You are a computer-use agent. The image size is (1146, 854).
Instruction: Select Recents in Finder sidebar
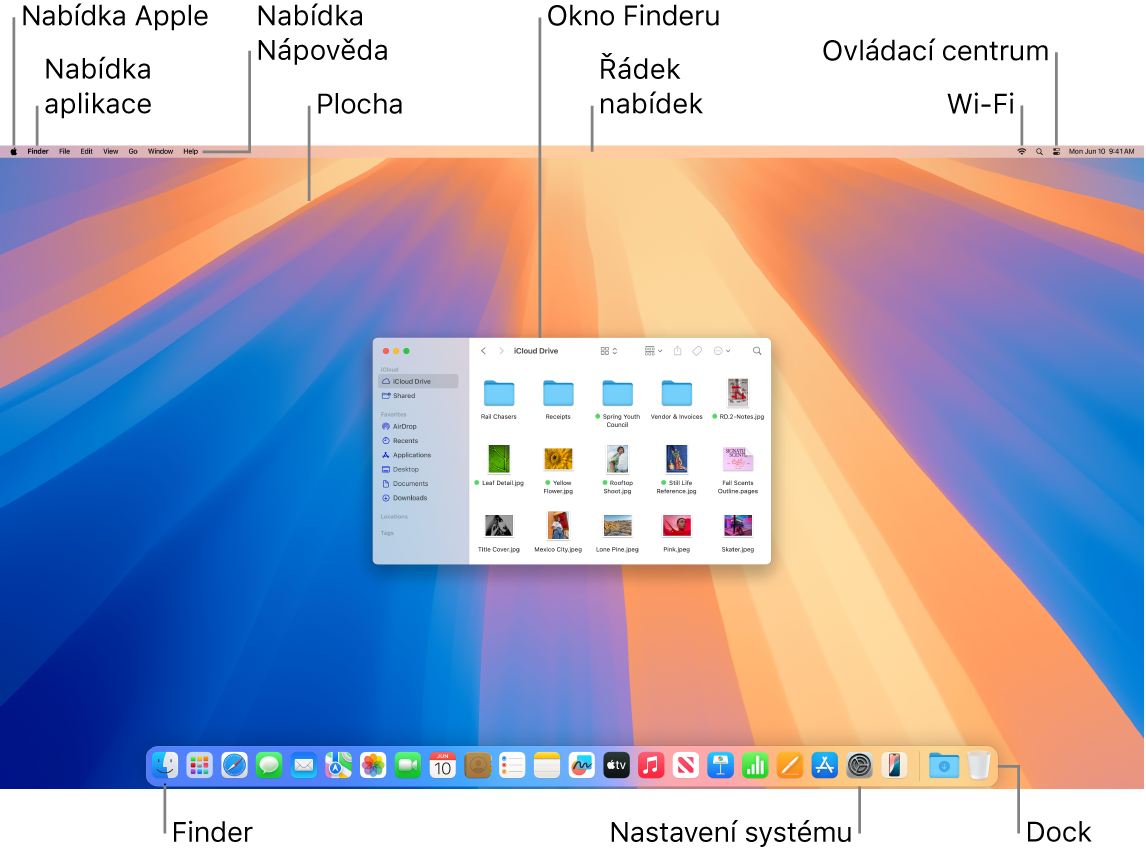point(418,441)
